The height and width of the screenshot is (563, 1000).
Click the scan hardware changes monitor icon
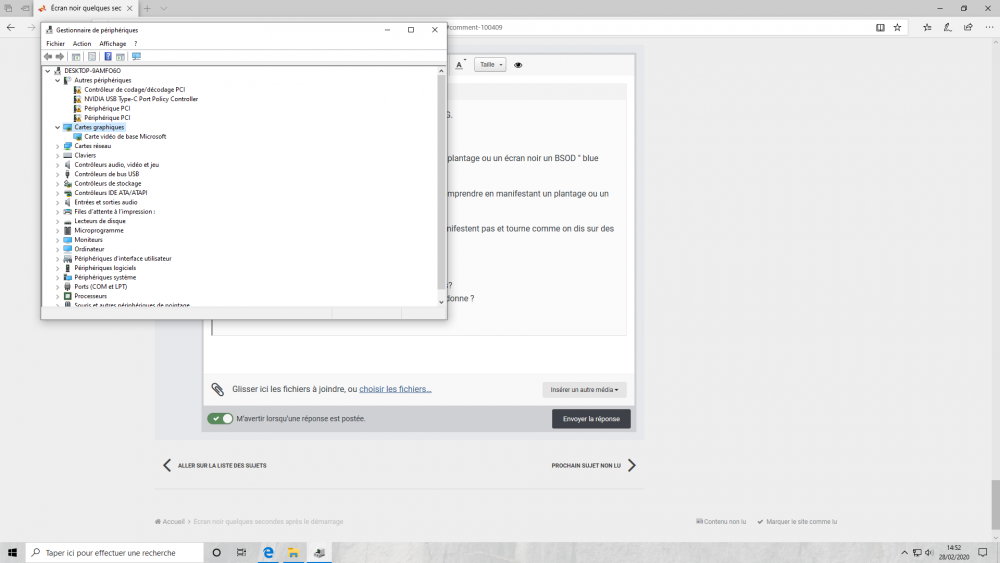coord(136,57)
